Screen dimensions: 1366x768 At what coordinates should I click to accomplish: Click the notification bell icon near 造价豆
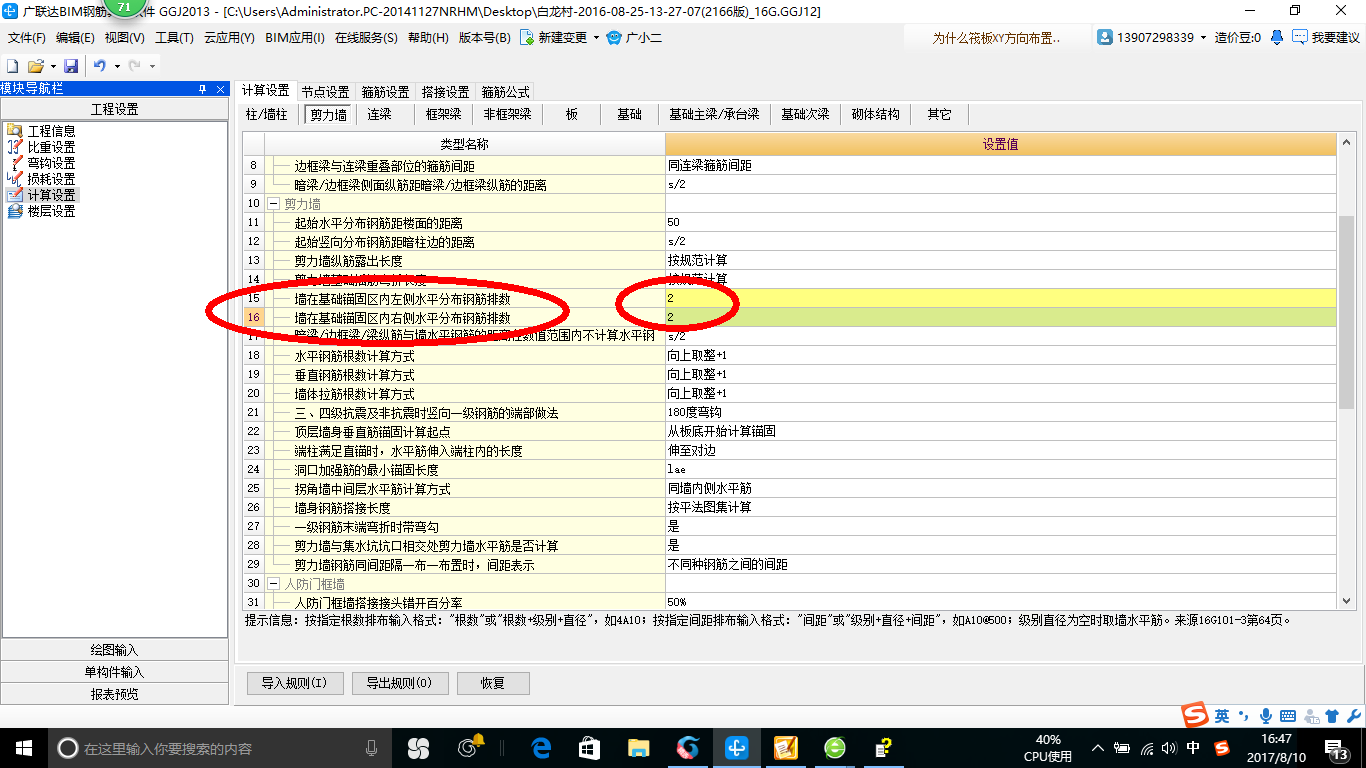coord(1277,37)
